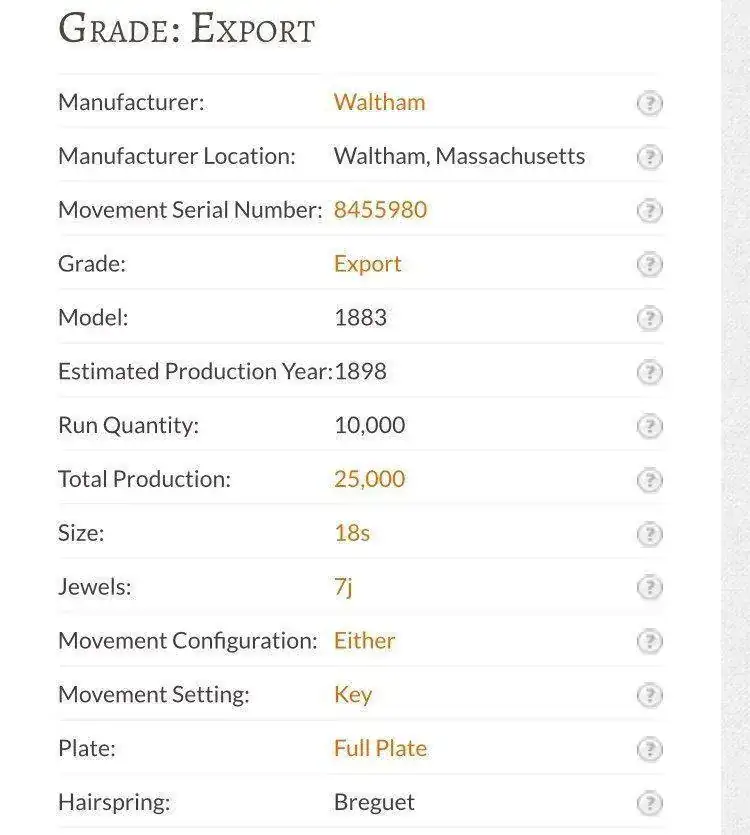Open the 25,000 total production link
The image size is (750, 835).
(370, 479)
